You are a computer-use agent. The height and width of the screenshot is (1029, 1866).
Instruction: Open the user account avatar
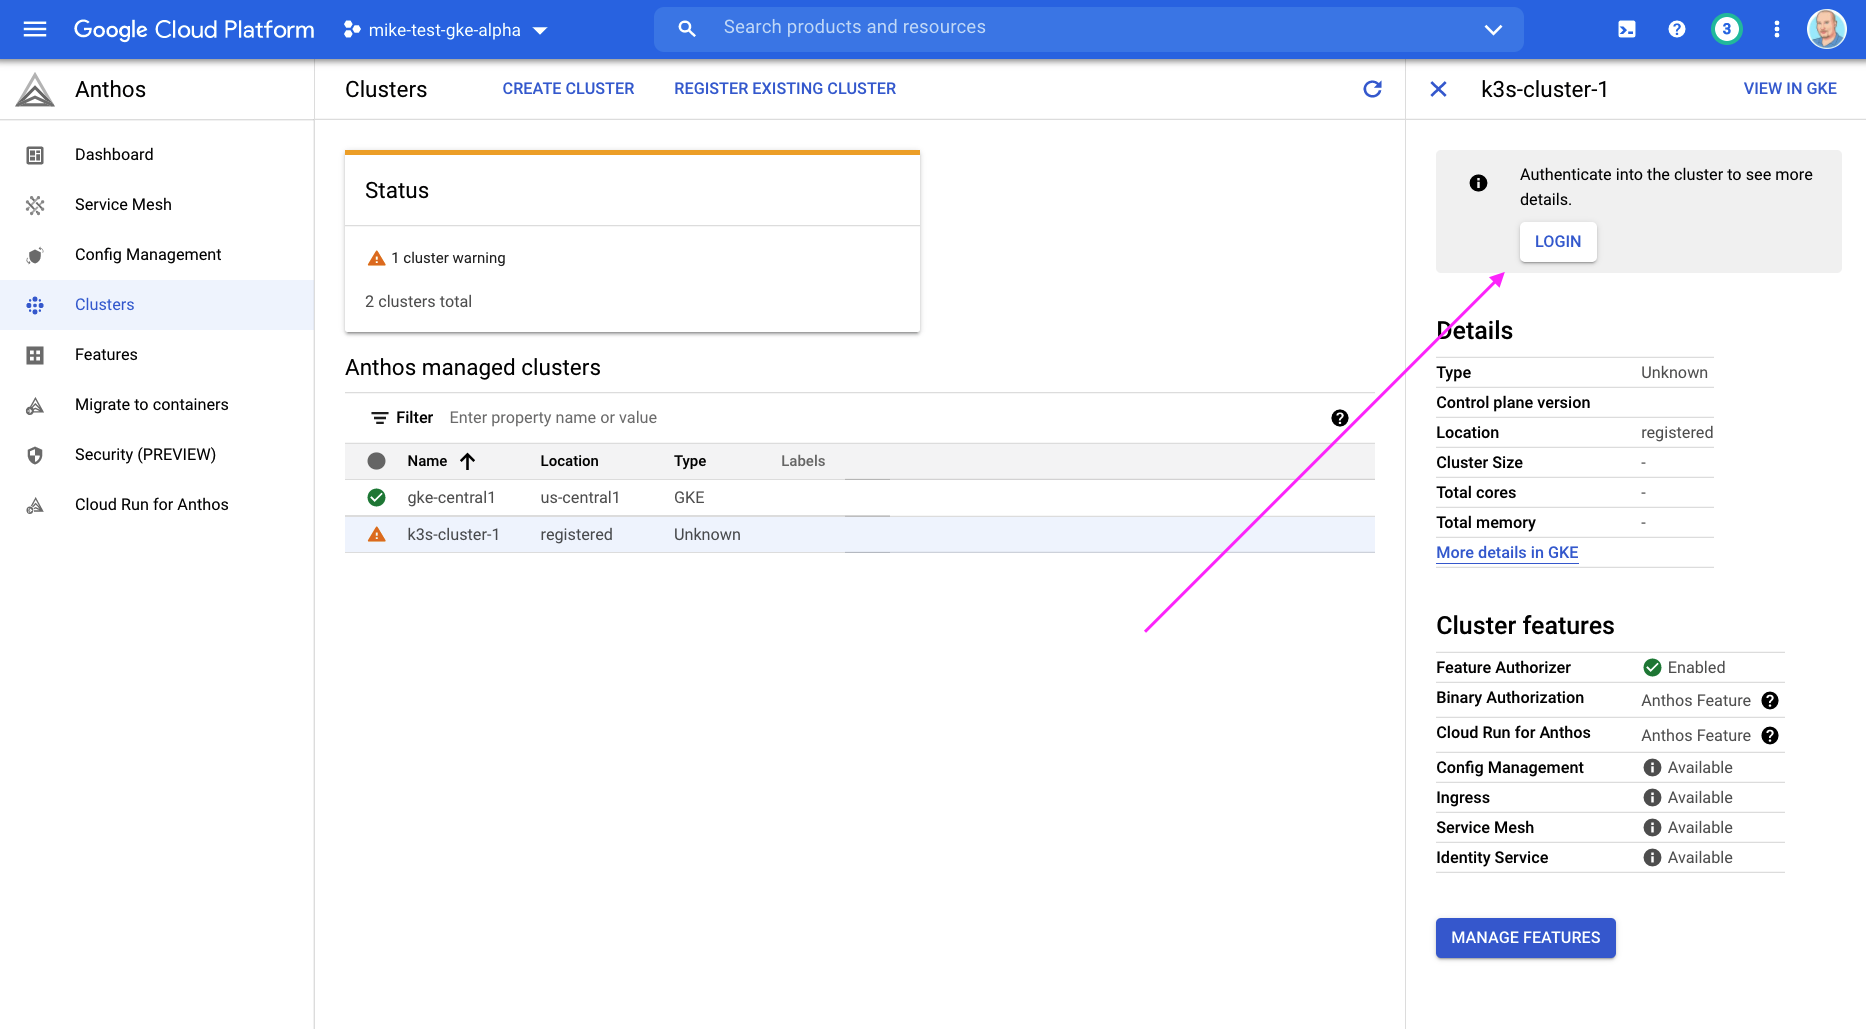click(x=1826, y=29)
